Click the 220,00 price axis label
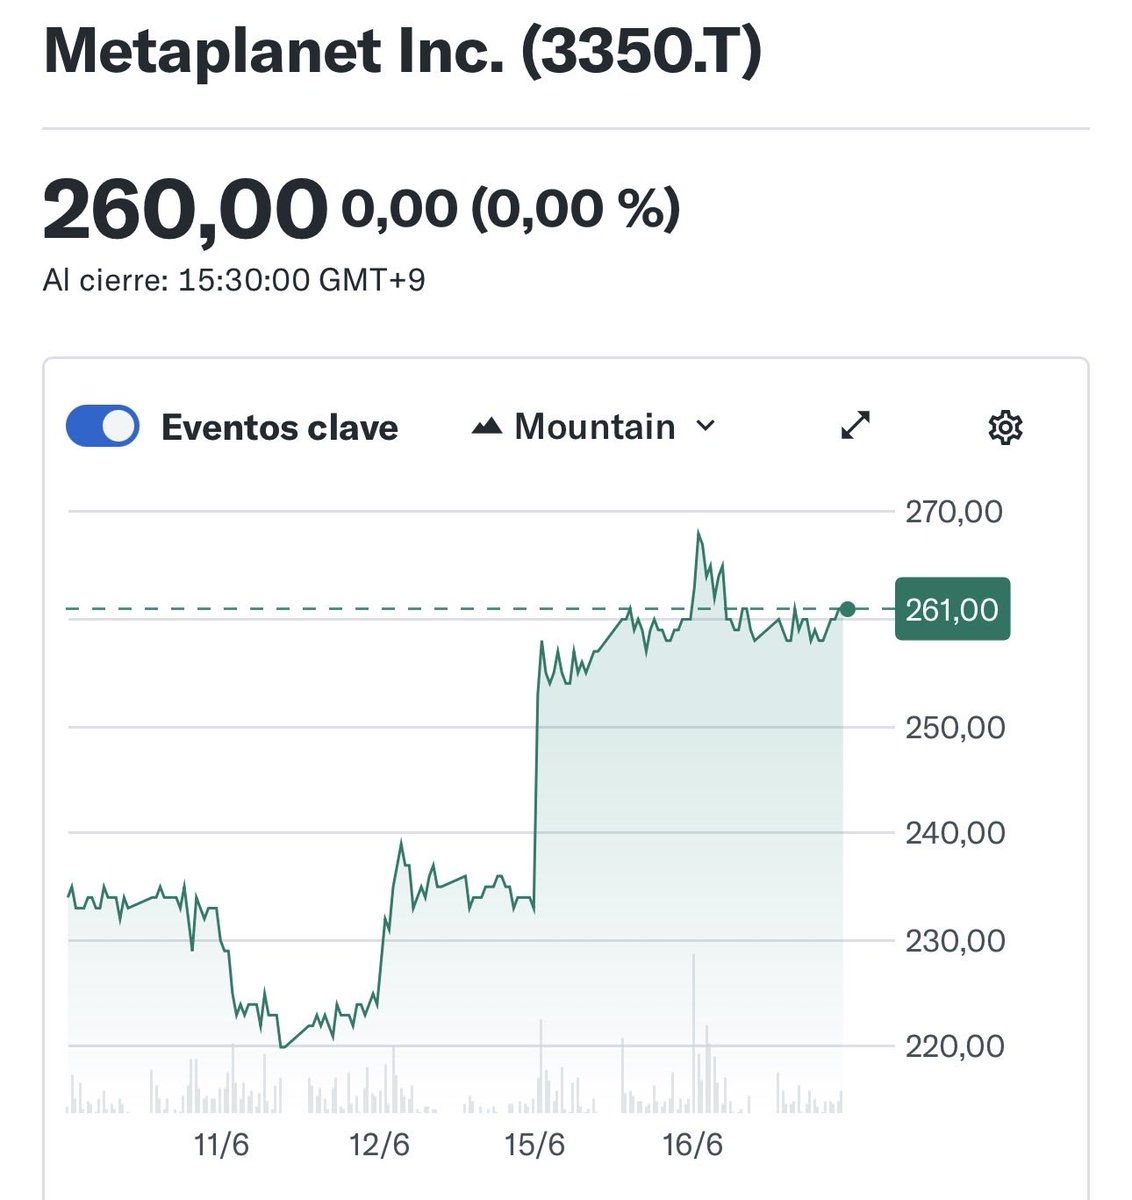The height and width of the screenshot is (1200, 1132). 955,1046
